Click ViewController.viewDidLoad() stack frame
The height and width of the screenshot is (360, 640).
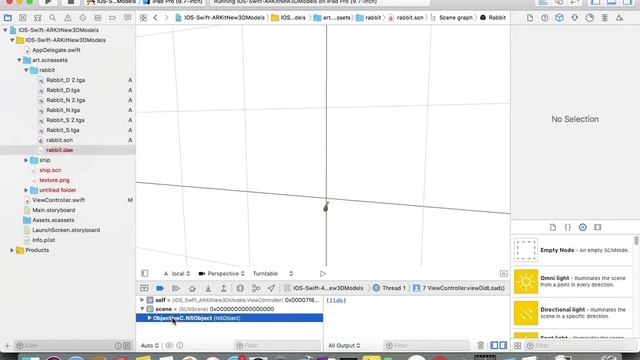pyautogui.click(x=459, y=288)
